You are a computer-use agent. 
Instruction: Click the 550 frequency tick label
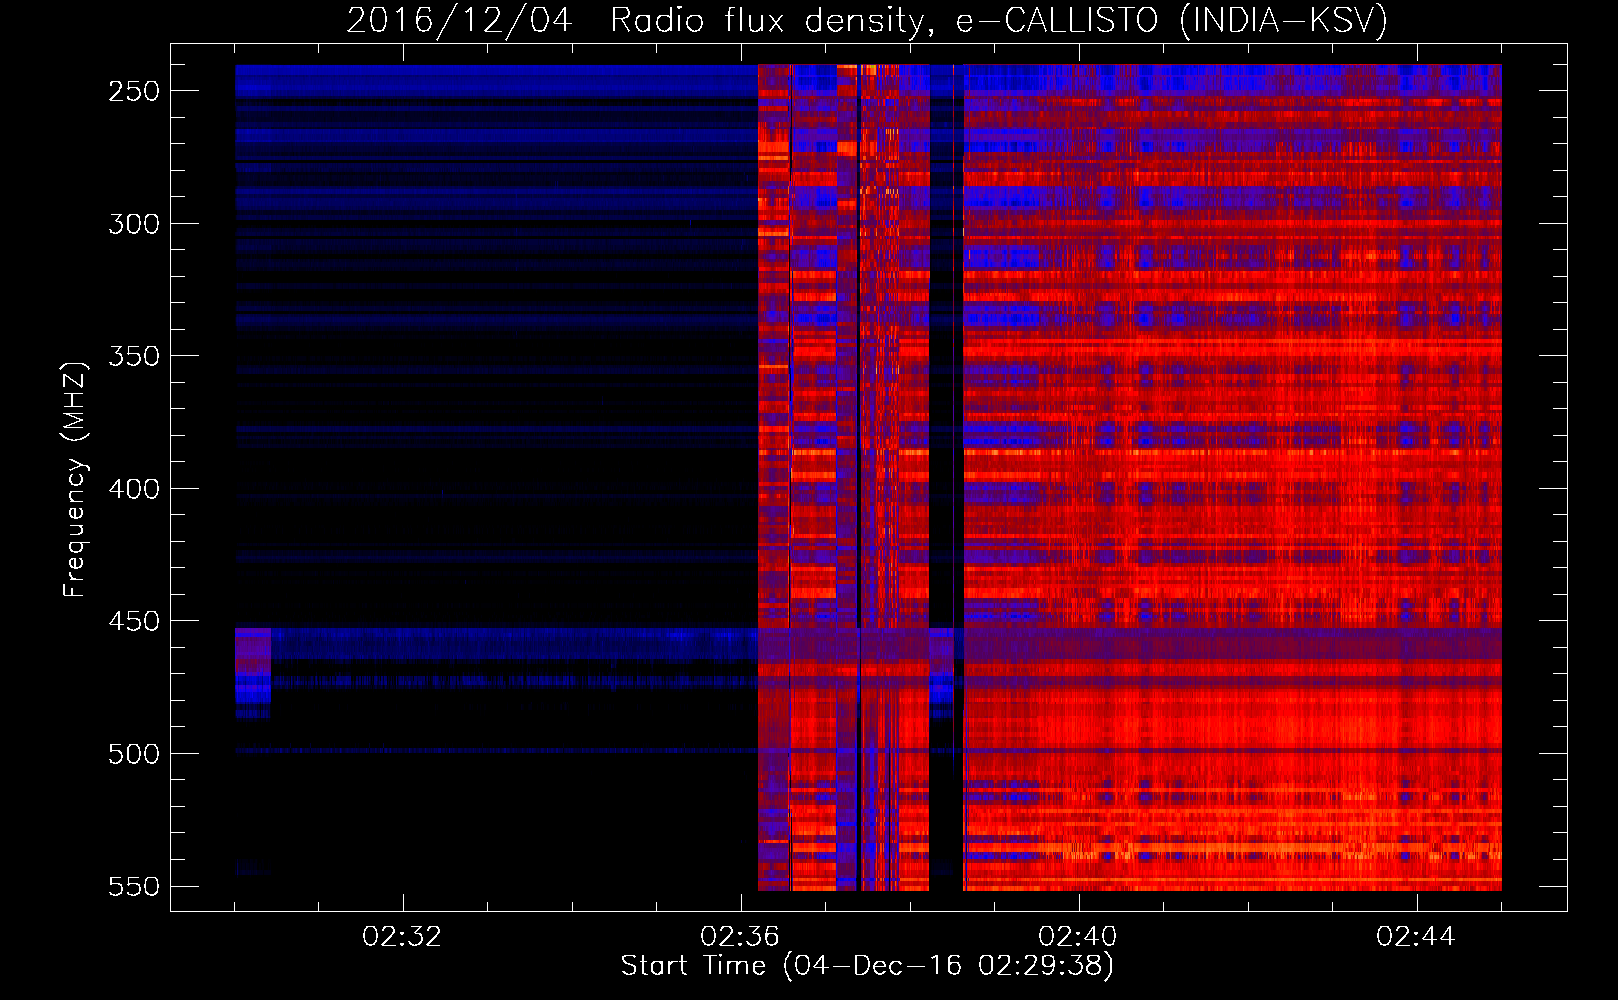(134, 887)
